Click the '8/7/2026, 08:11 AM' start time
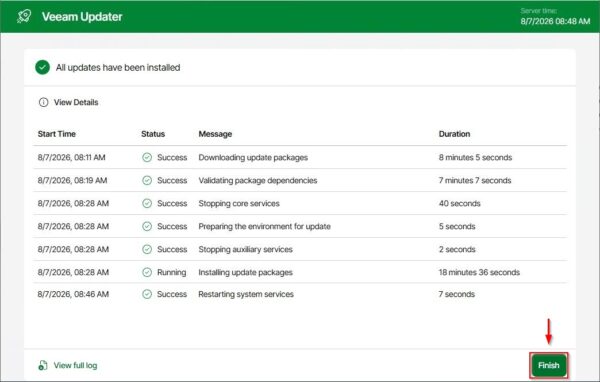Screen dimensions: 600x382 pos(71,157)
